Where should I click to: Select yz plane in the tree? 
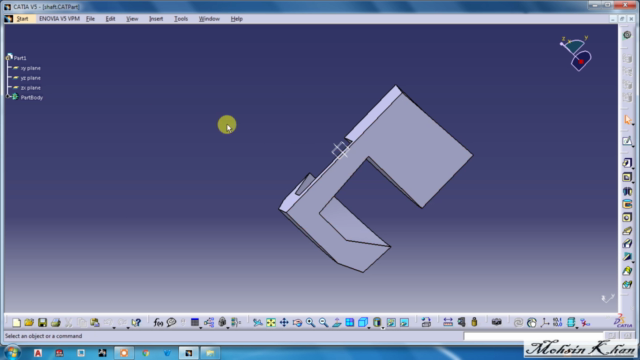click(x=30, y=78)
